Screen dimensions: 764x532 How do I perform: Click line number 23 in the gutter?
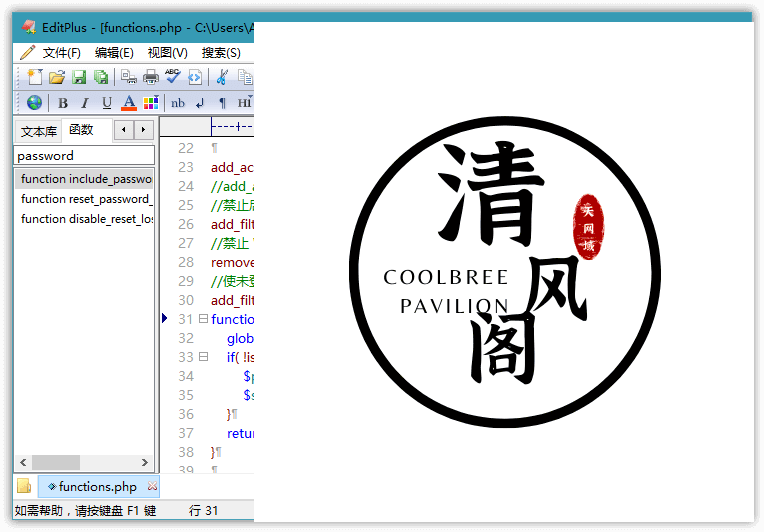186,167
